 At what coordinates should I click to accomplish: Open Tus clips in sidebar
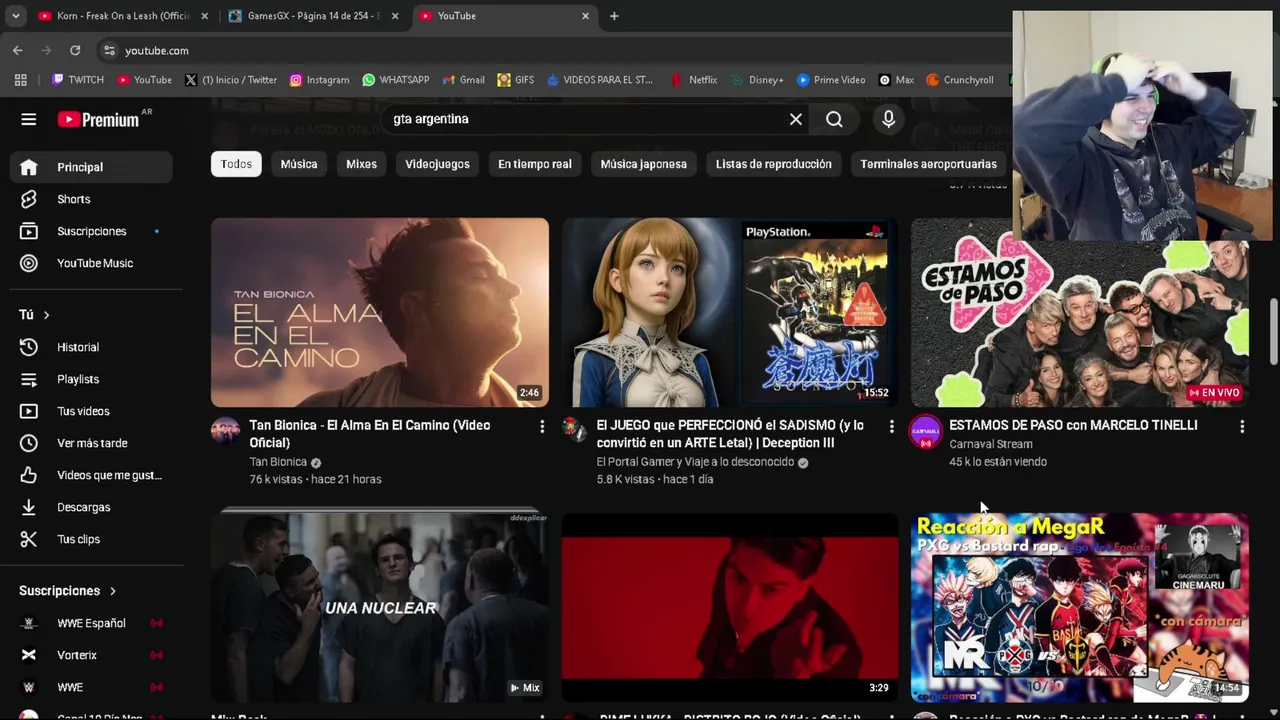coord(91,539)
